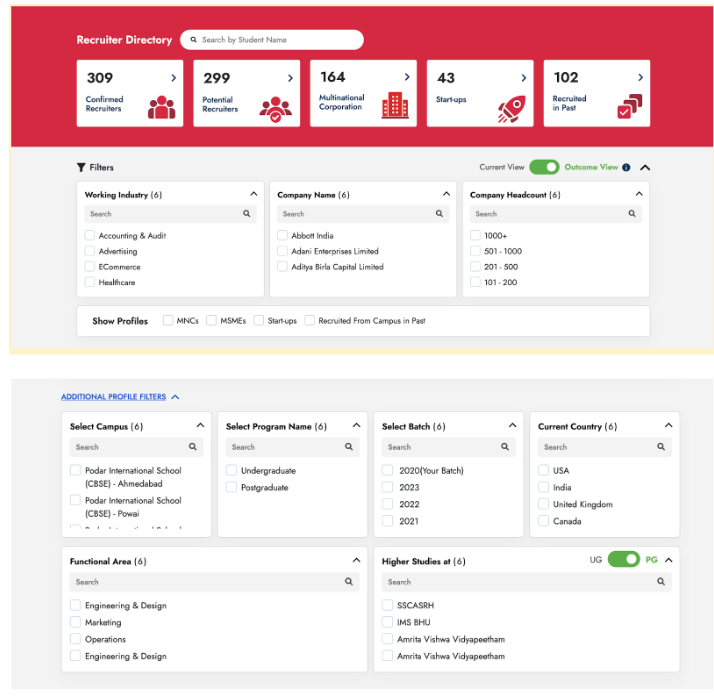Click the Start-ups rocket icon
The width and height of the screenshot is (714, 700).
coord(511,108)
